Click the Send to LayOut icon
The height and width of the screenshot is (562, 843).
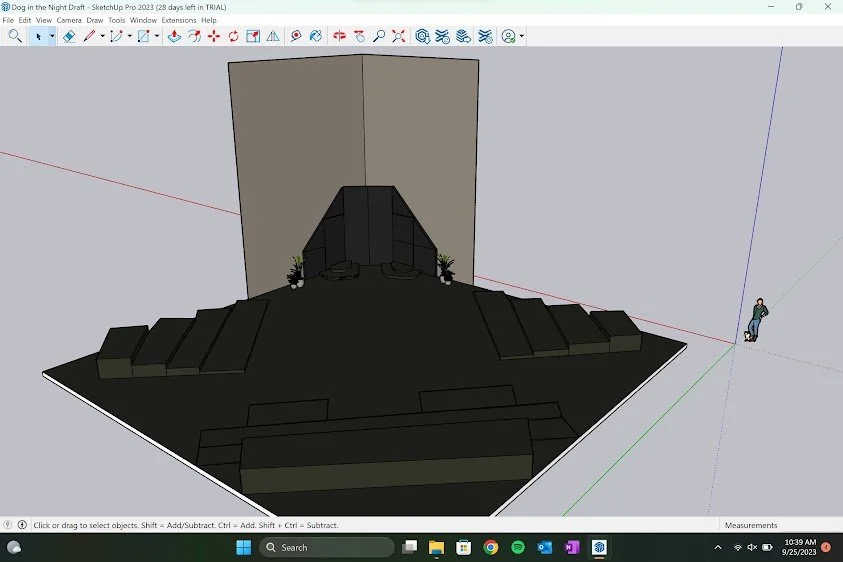point(463,36)
